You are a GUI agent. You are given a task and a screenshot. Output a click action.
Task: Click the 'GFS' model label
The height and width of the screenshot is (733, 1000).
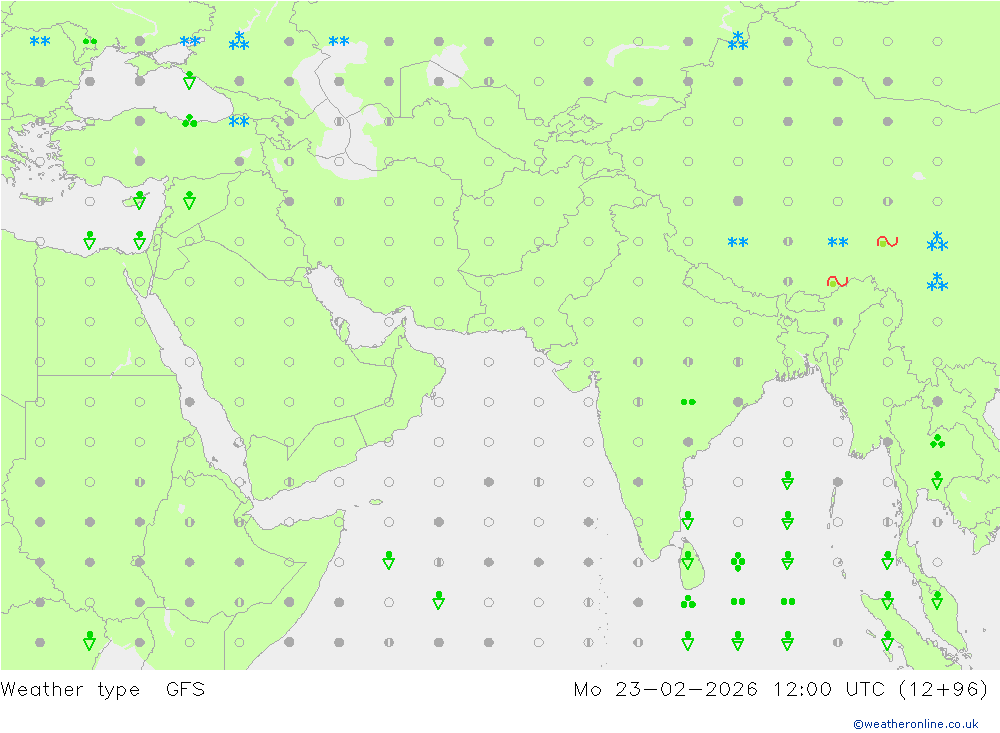click(x=186, y=689)
